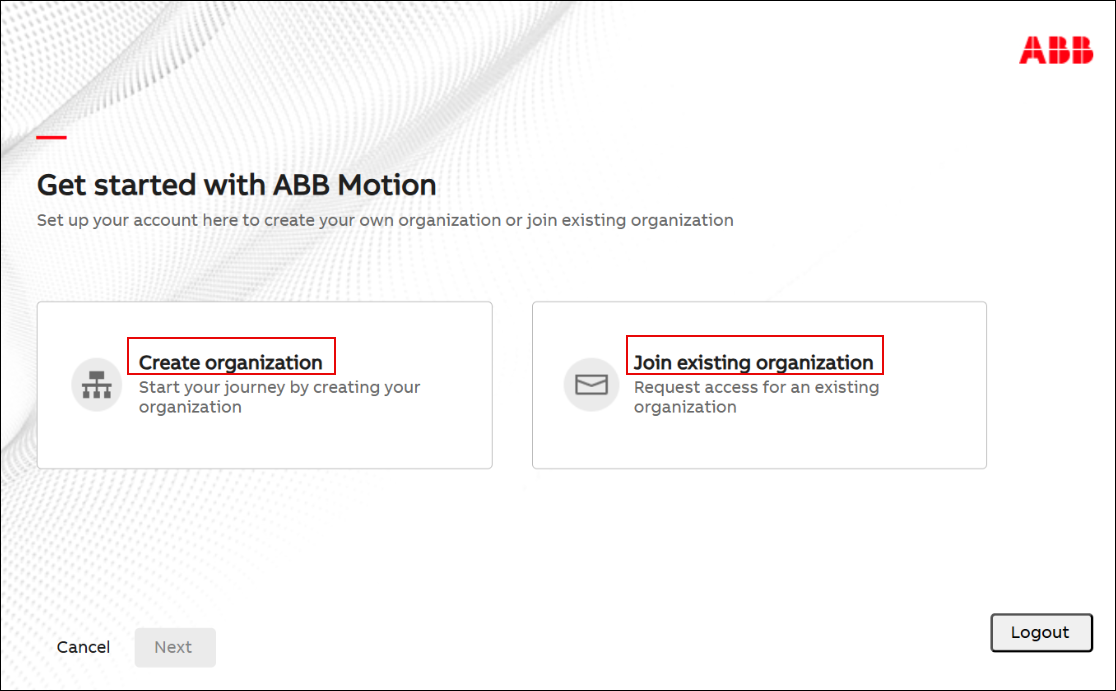Click the blank area below the Create organization card

point(264,530)
